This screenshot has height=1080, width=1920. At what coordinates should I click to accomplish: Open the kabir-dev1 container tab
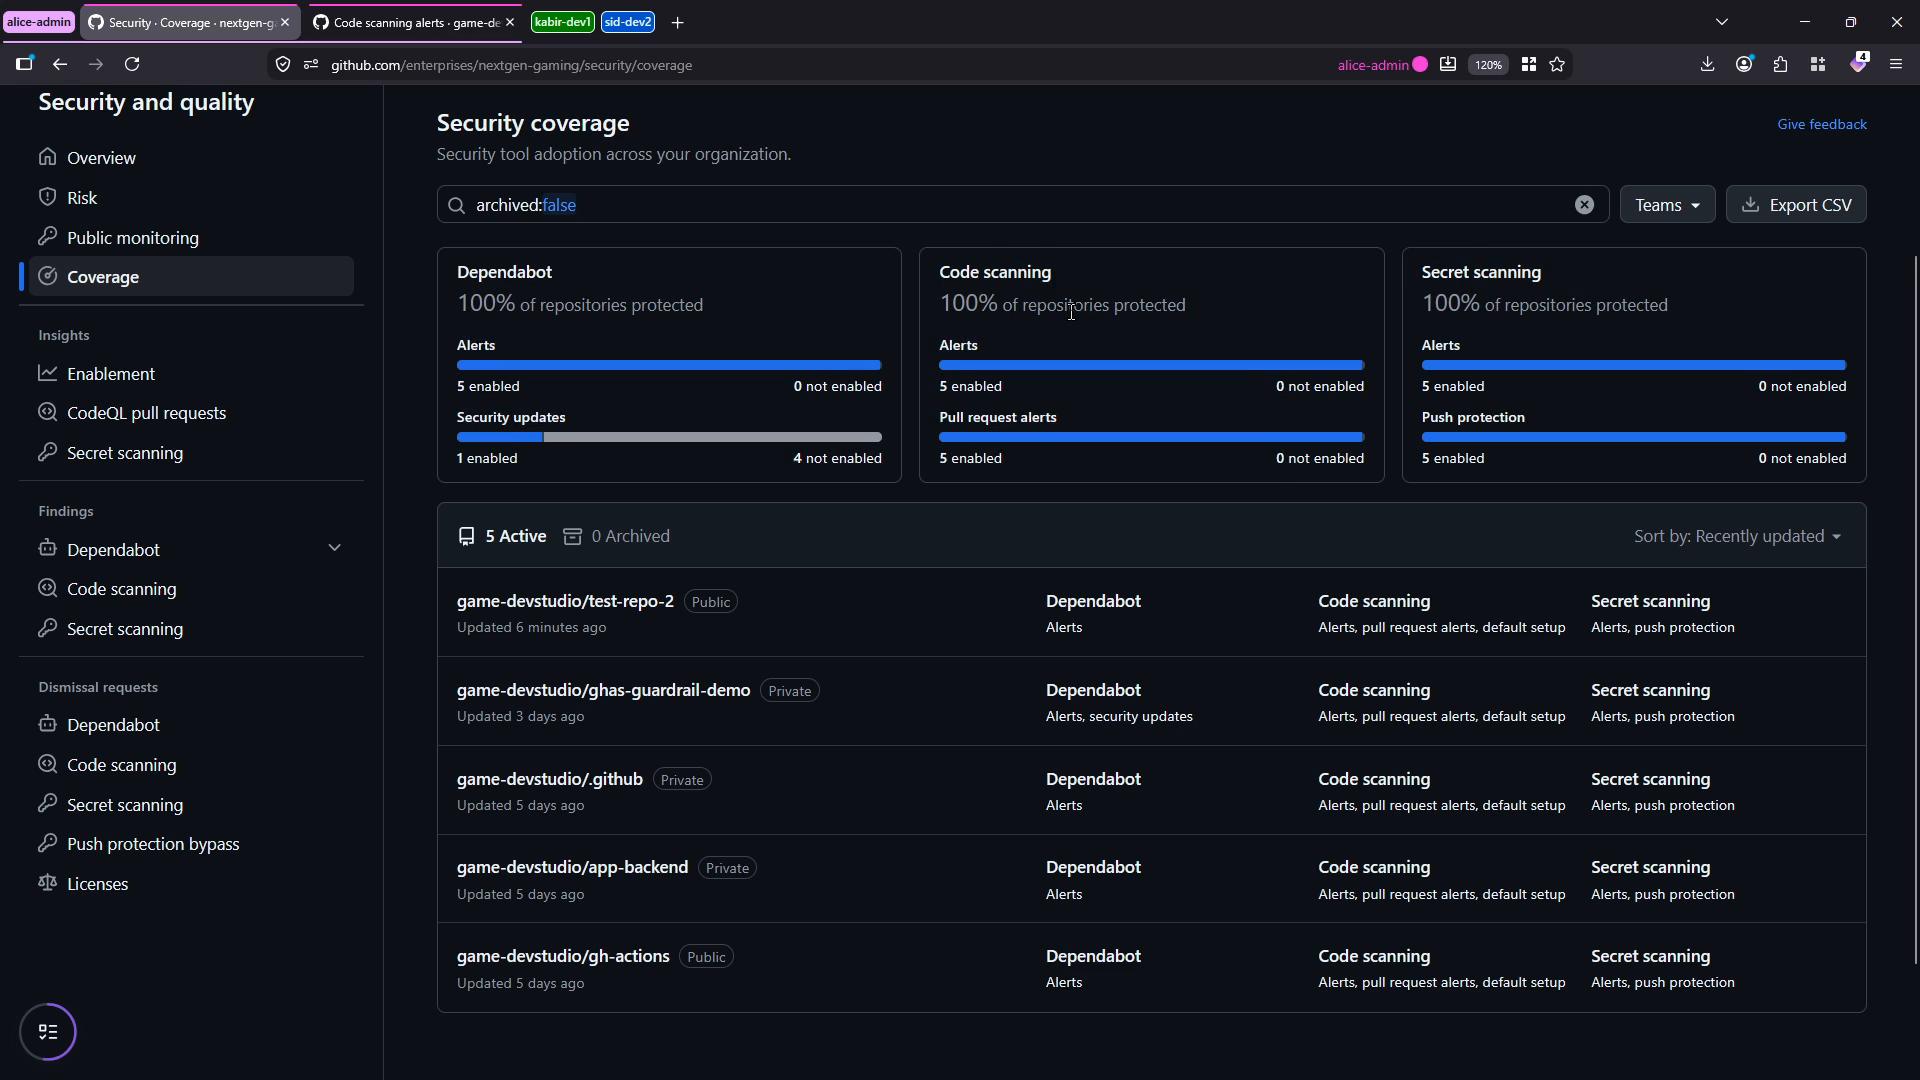tap(562, 22)
